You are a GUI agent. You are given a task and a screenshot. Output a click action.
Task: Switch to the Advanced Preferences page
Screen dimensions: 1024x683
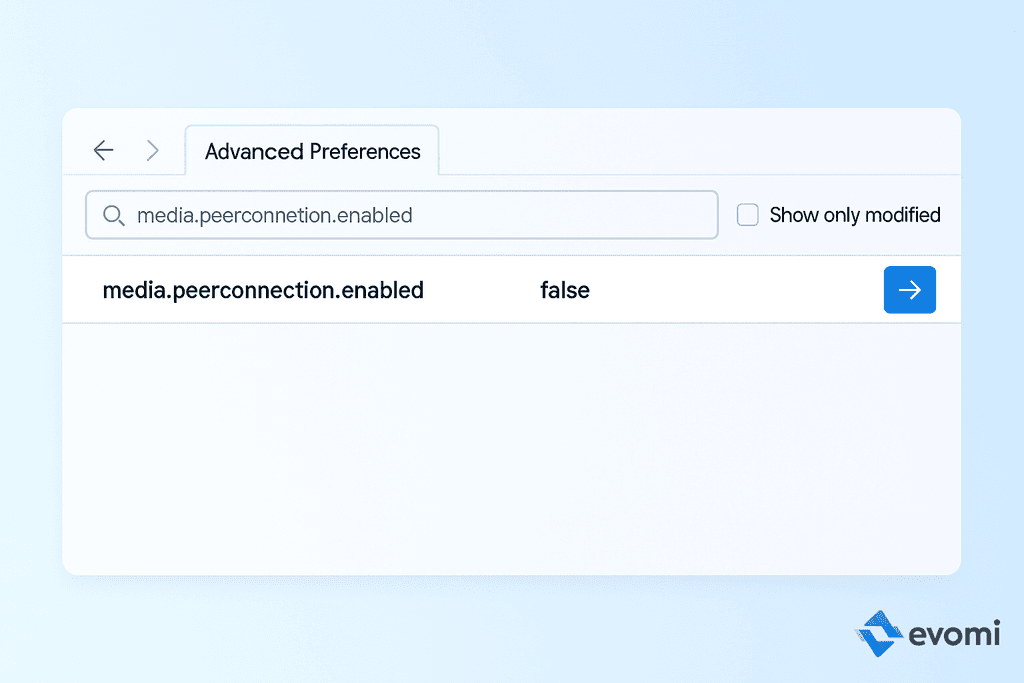point(311,151)
